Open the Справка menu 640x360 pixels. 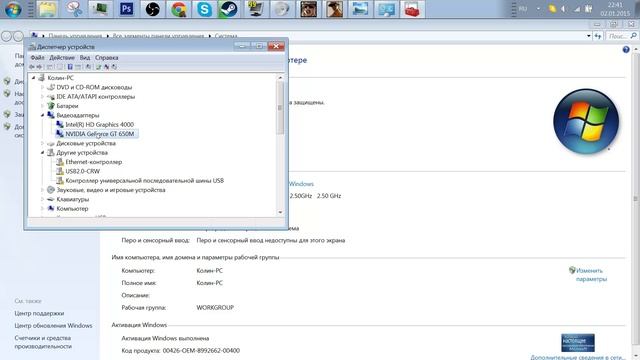tap(107, 58)
